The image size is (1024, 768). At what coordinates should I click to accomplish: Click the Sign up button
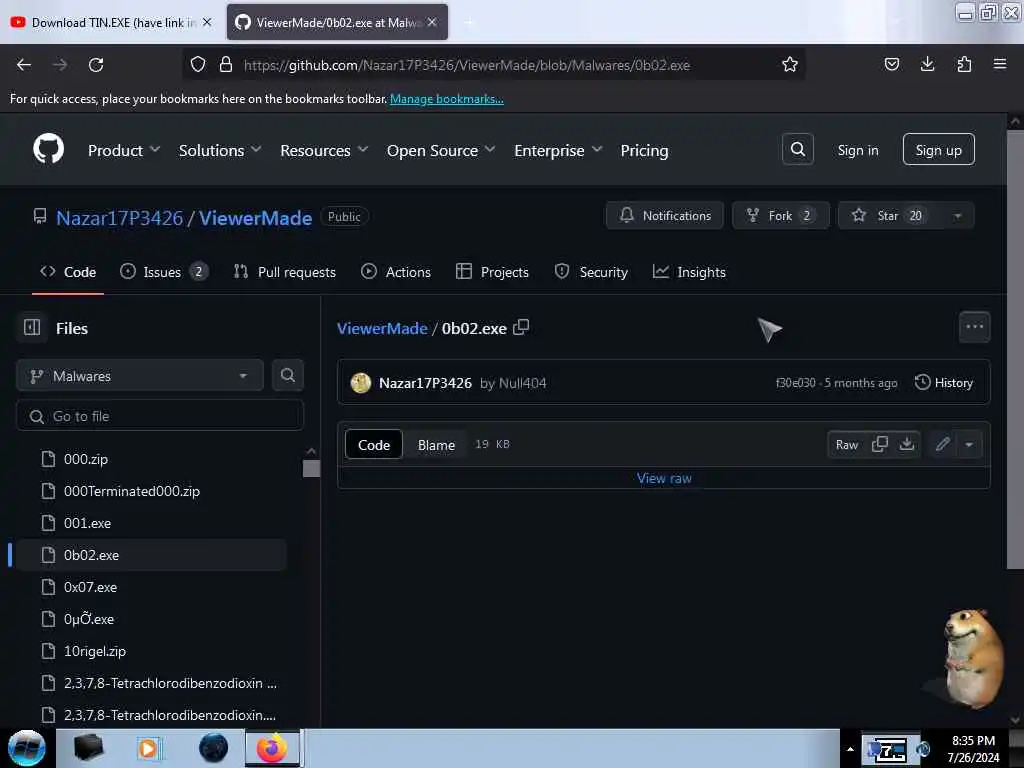[x=938, y=150]
